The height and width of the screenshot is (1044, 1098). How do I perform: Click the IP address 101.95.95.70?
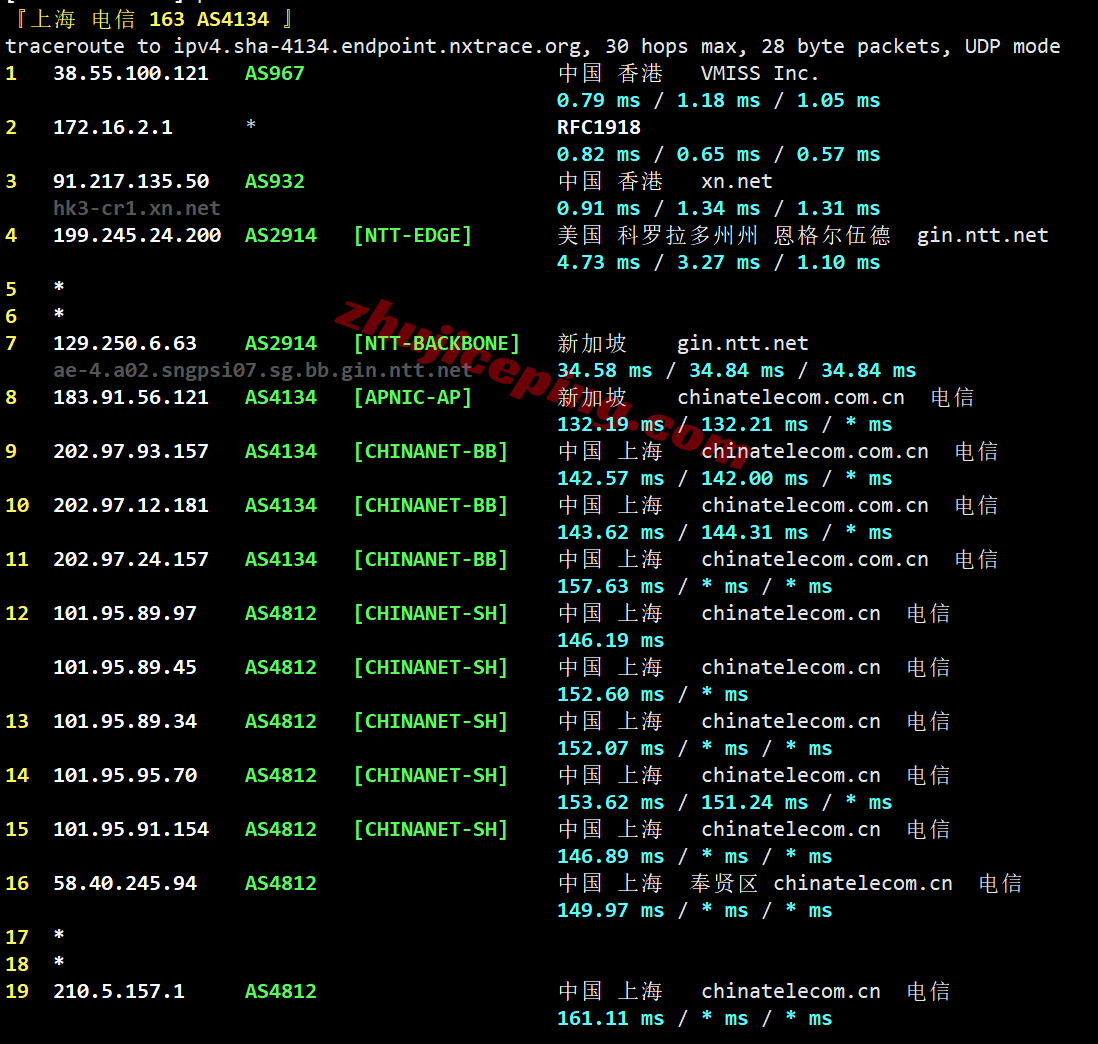click(125, 775)
